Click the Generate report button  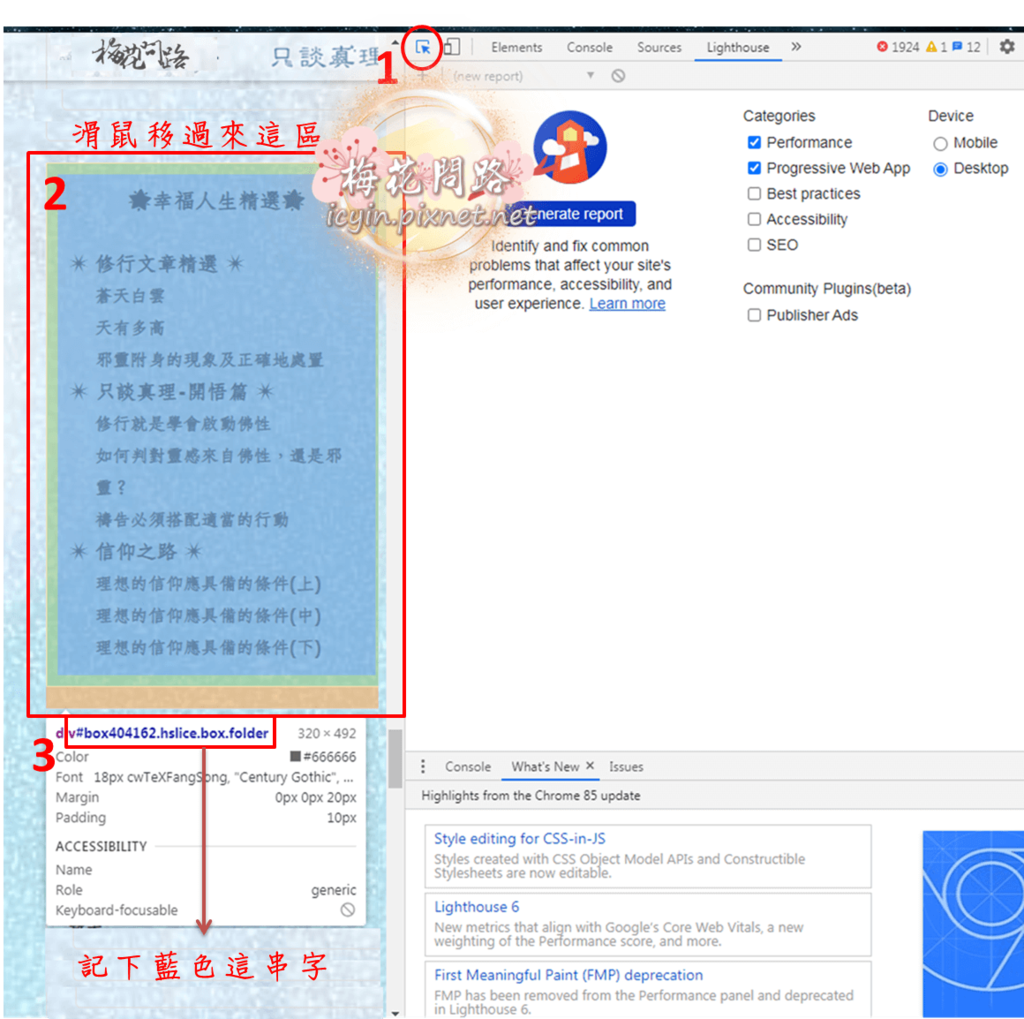tap(571, 214)
